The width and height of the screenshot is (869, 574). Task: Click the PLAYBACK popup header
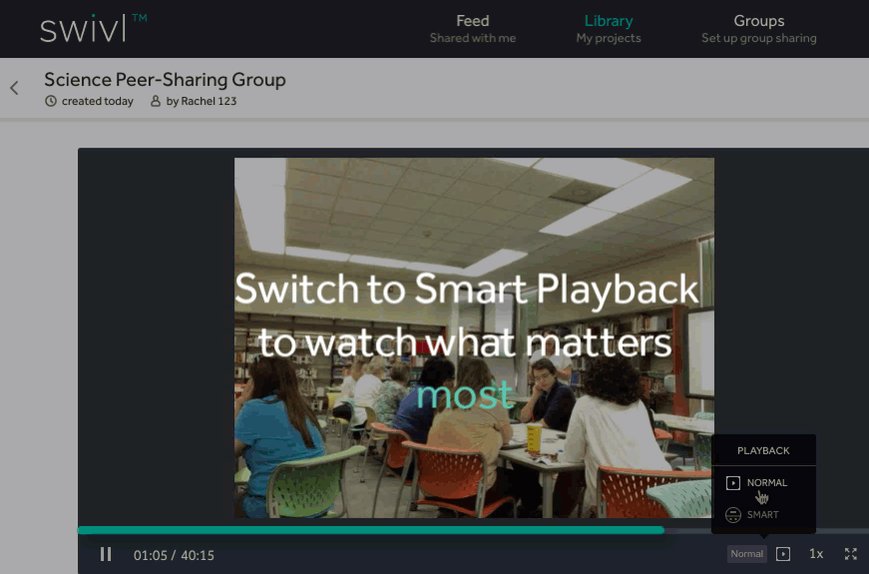763,450
